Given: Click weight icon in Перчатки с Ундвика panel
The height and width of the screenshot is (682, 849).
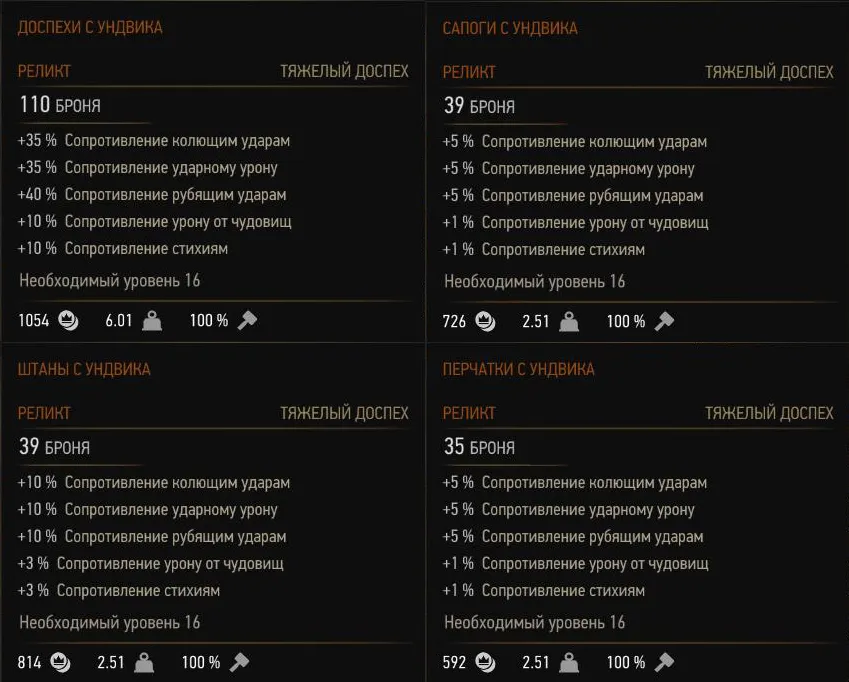Looking at the screenshot, I should 569,662.
